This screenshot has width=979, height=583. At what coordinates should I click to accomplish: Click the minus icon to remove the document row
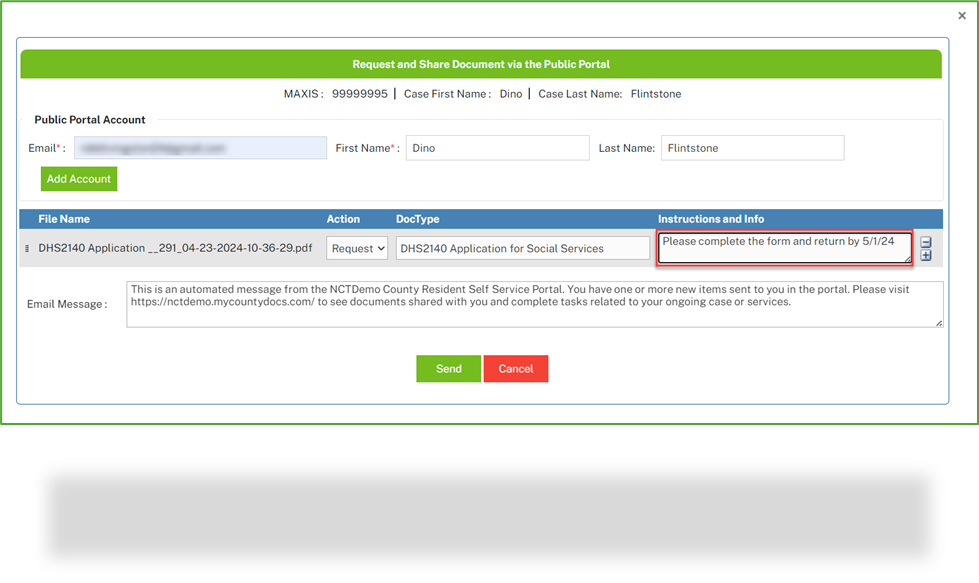(x=926, y=242)
